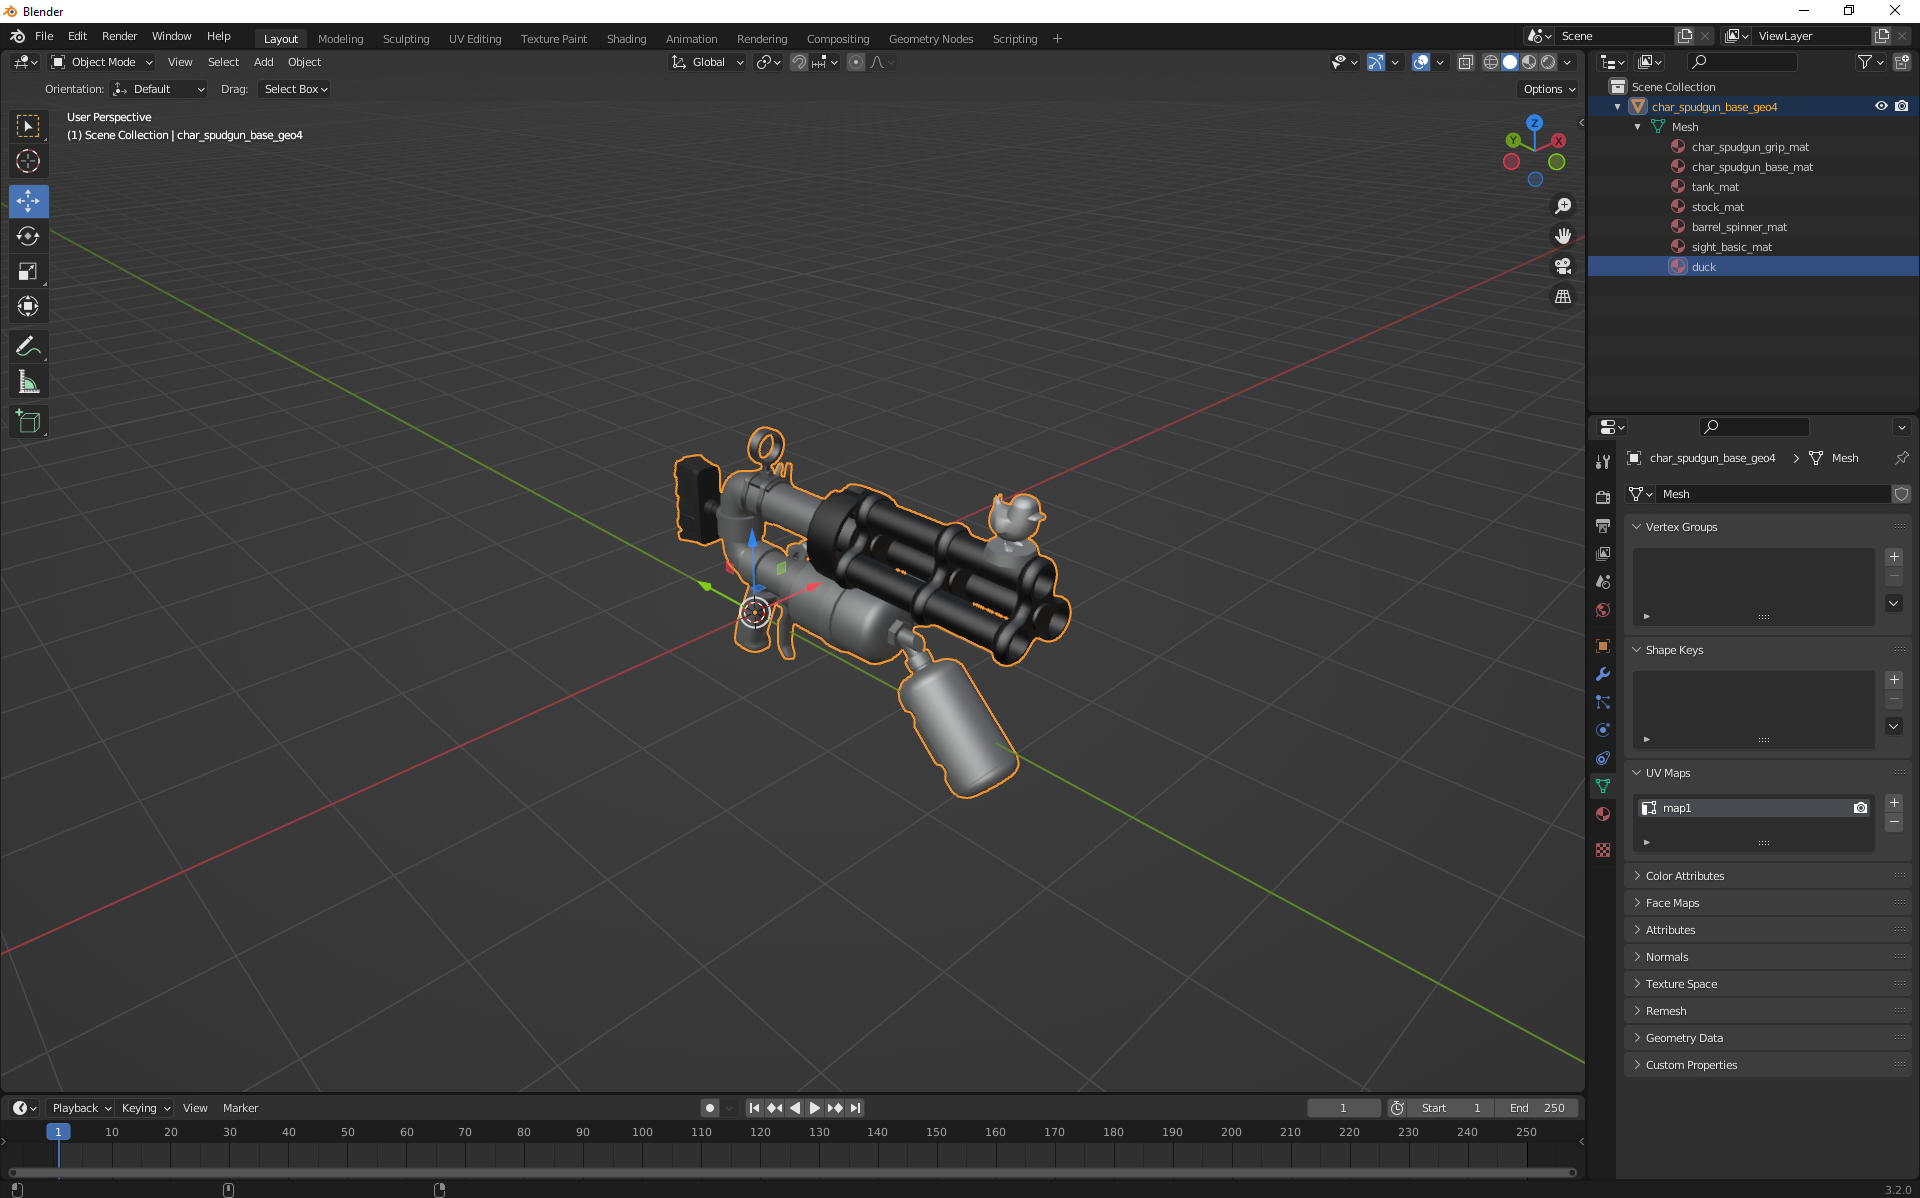Viewport: 1920px width, 1198px height.
Task: Open the Orientation Default dropdown
Action: tap(159, 89)
